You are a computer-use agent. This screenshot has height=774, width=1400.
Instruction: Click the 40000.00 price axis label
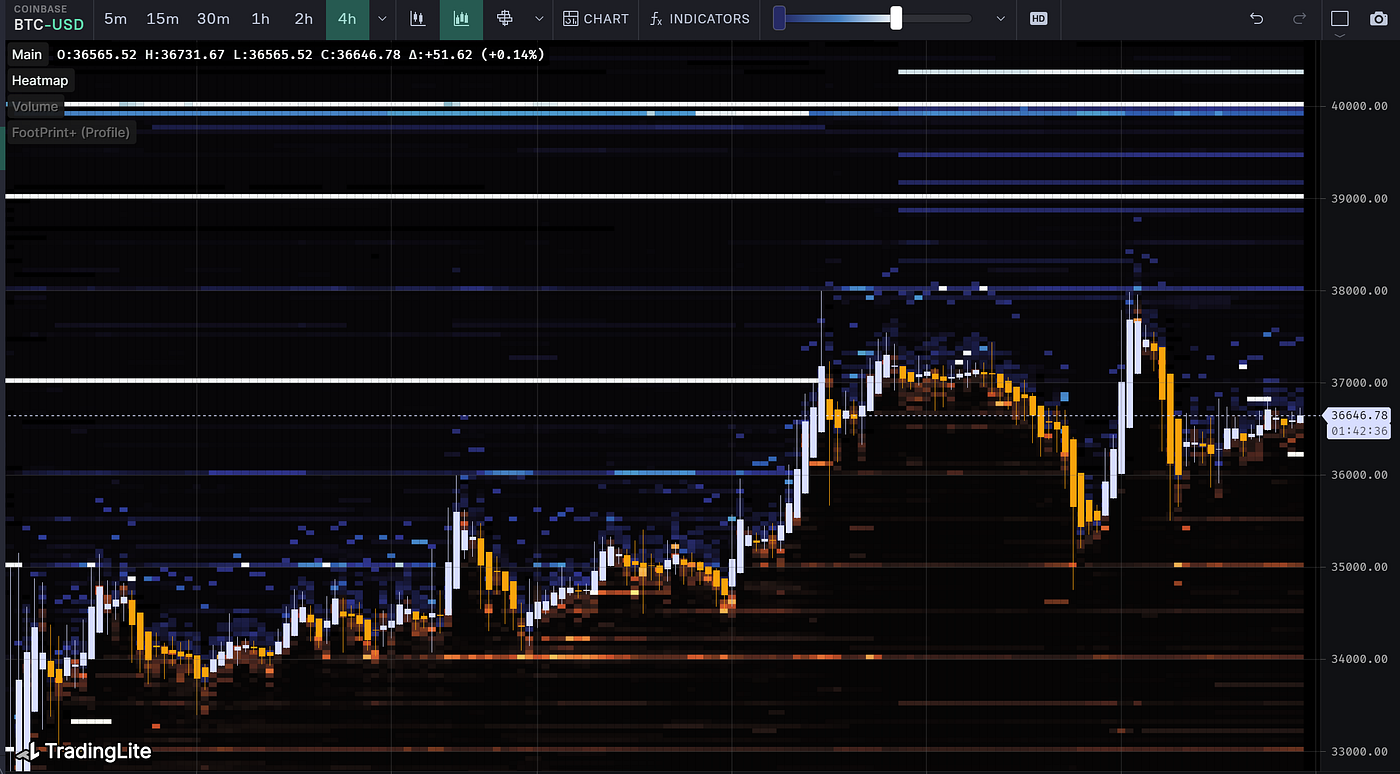(1358, 106)
